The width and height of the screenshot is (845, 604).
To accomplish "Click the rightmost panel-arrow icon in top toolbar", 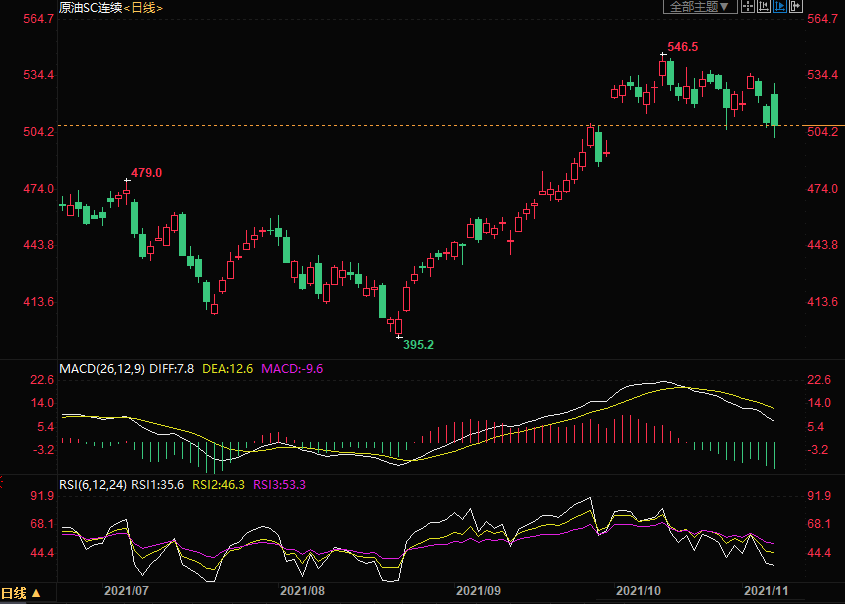I will tap(797, 7).
